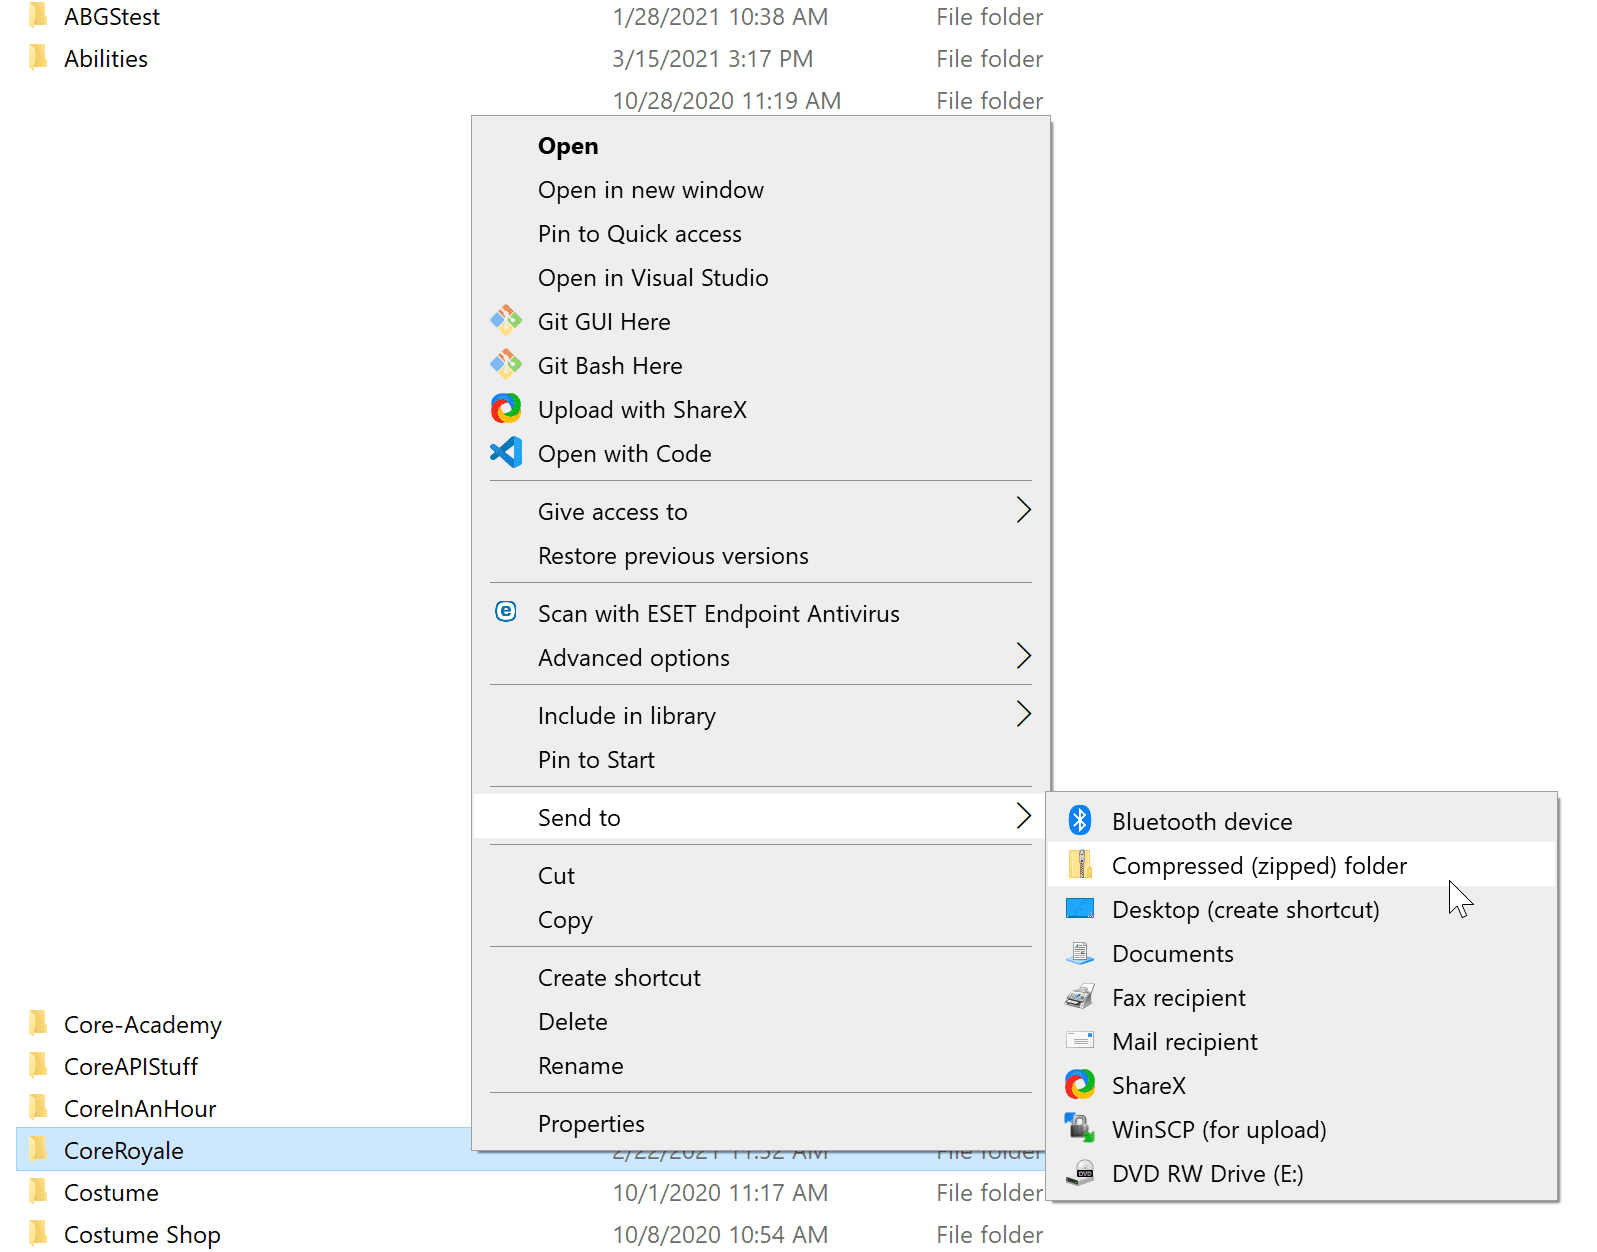Click the WinSCP upload icon
The width and height of the screenshot is (1597, 1252).
point(1080,1129)
